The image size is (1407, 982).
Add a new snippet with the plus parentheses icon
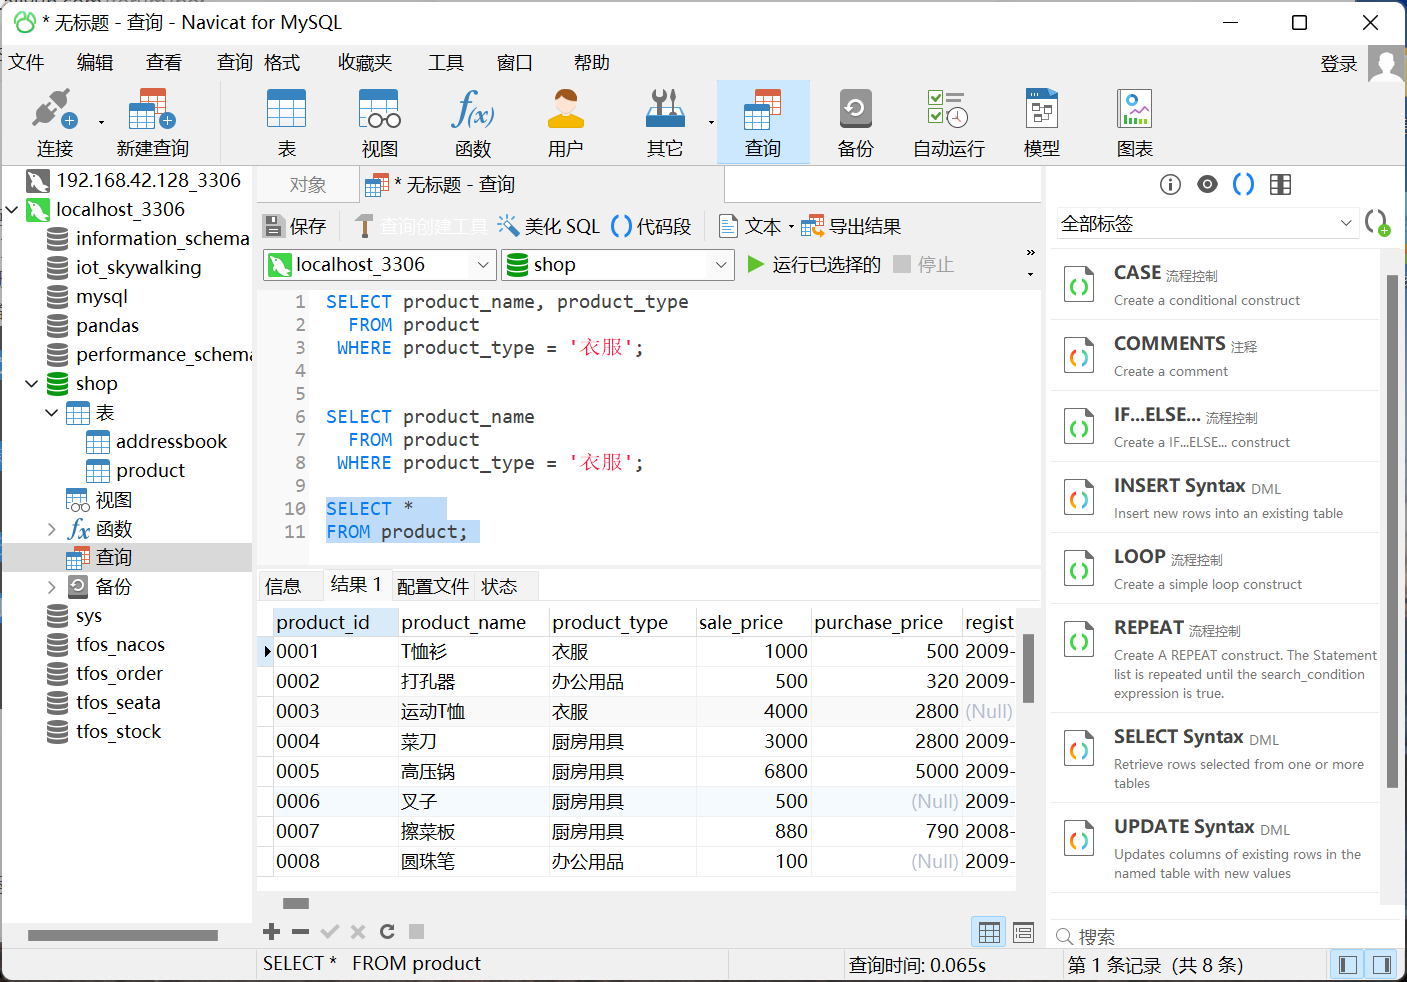1377,222
